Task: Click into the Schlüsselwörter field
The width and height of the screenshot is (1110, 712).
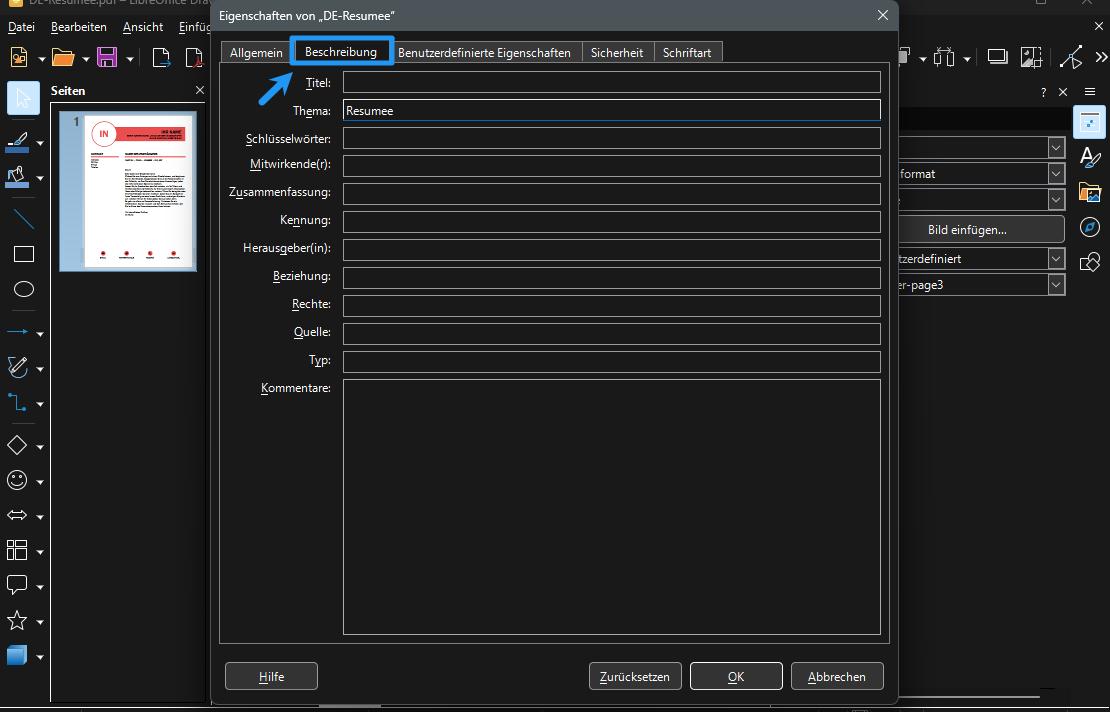Action: point(612,138)
